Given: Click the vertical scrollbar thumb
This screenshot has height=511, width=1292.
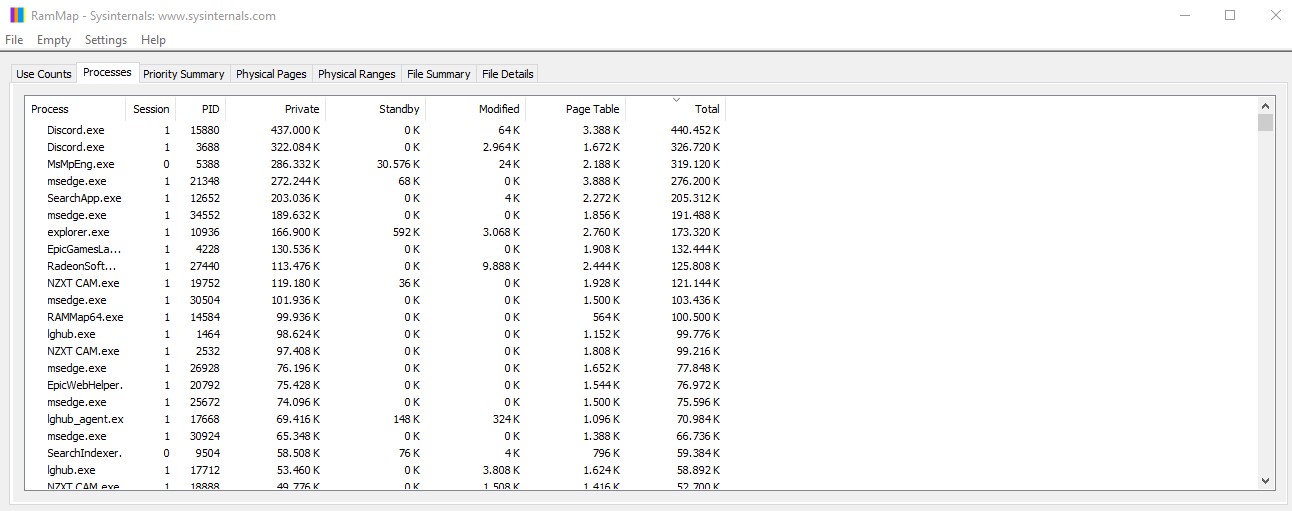Looking at the screenshot, I should 1265,123.
